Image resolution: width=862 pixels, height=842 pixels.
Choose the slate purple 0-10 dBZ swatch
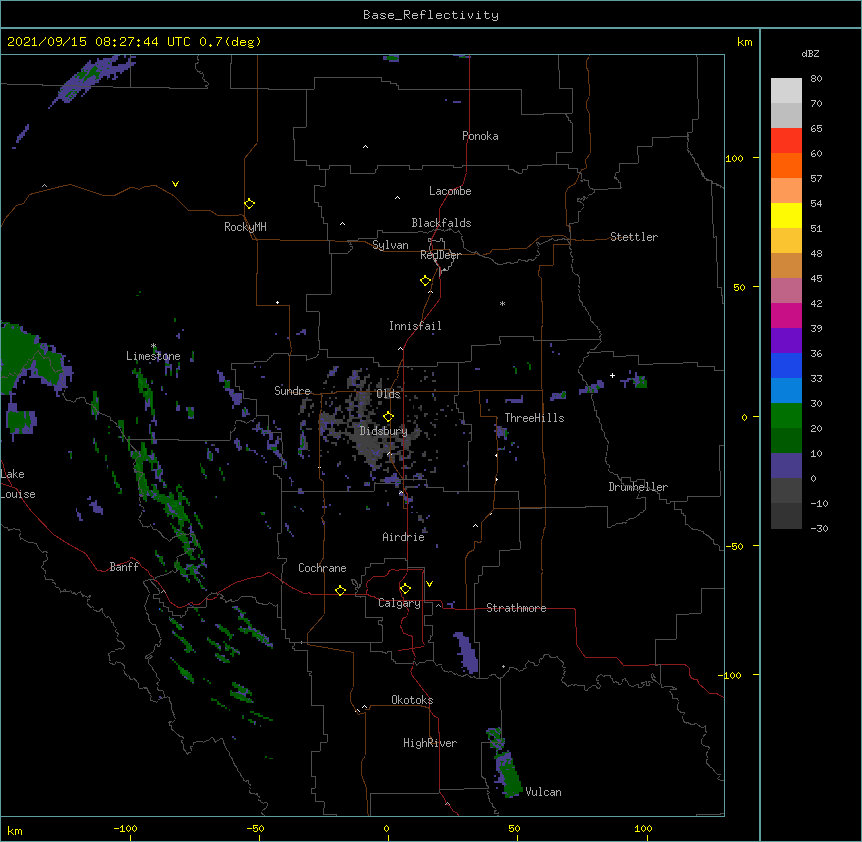[x=786, y=466]
